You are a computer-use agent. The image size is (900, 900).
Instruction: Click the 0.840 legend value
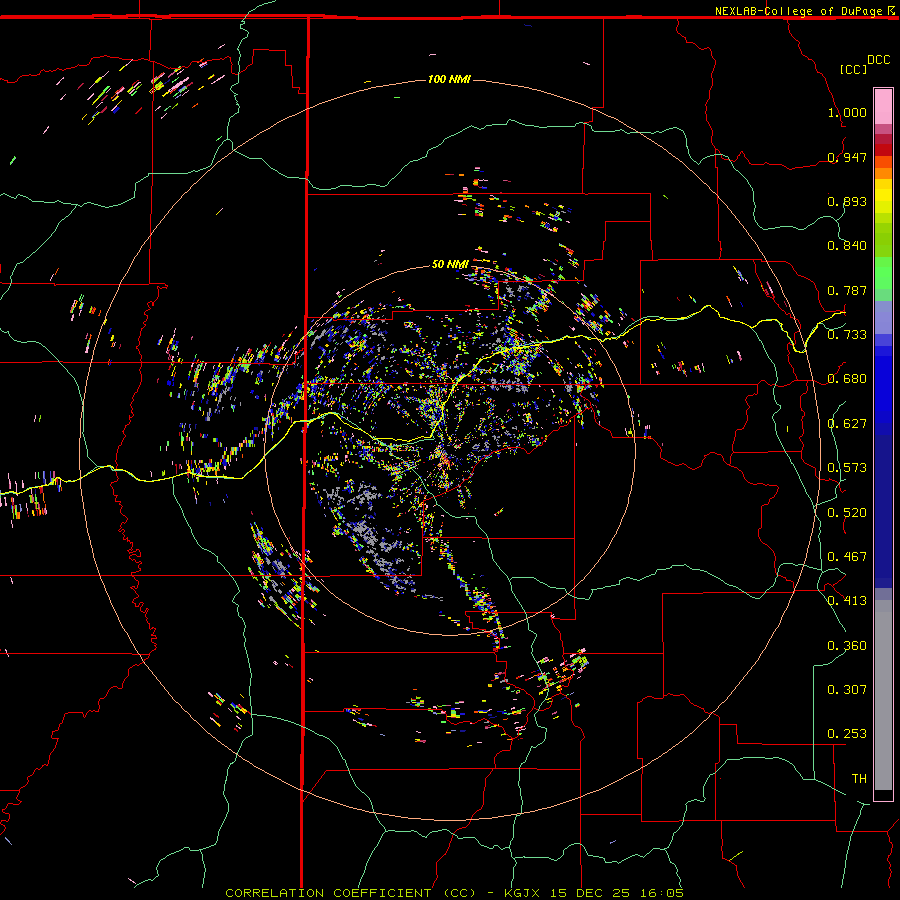[847, 245]
